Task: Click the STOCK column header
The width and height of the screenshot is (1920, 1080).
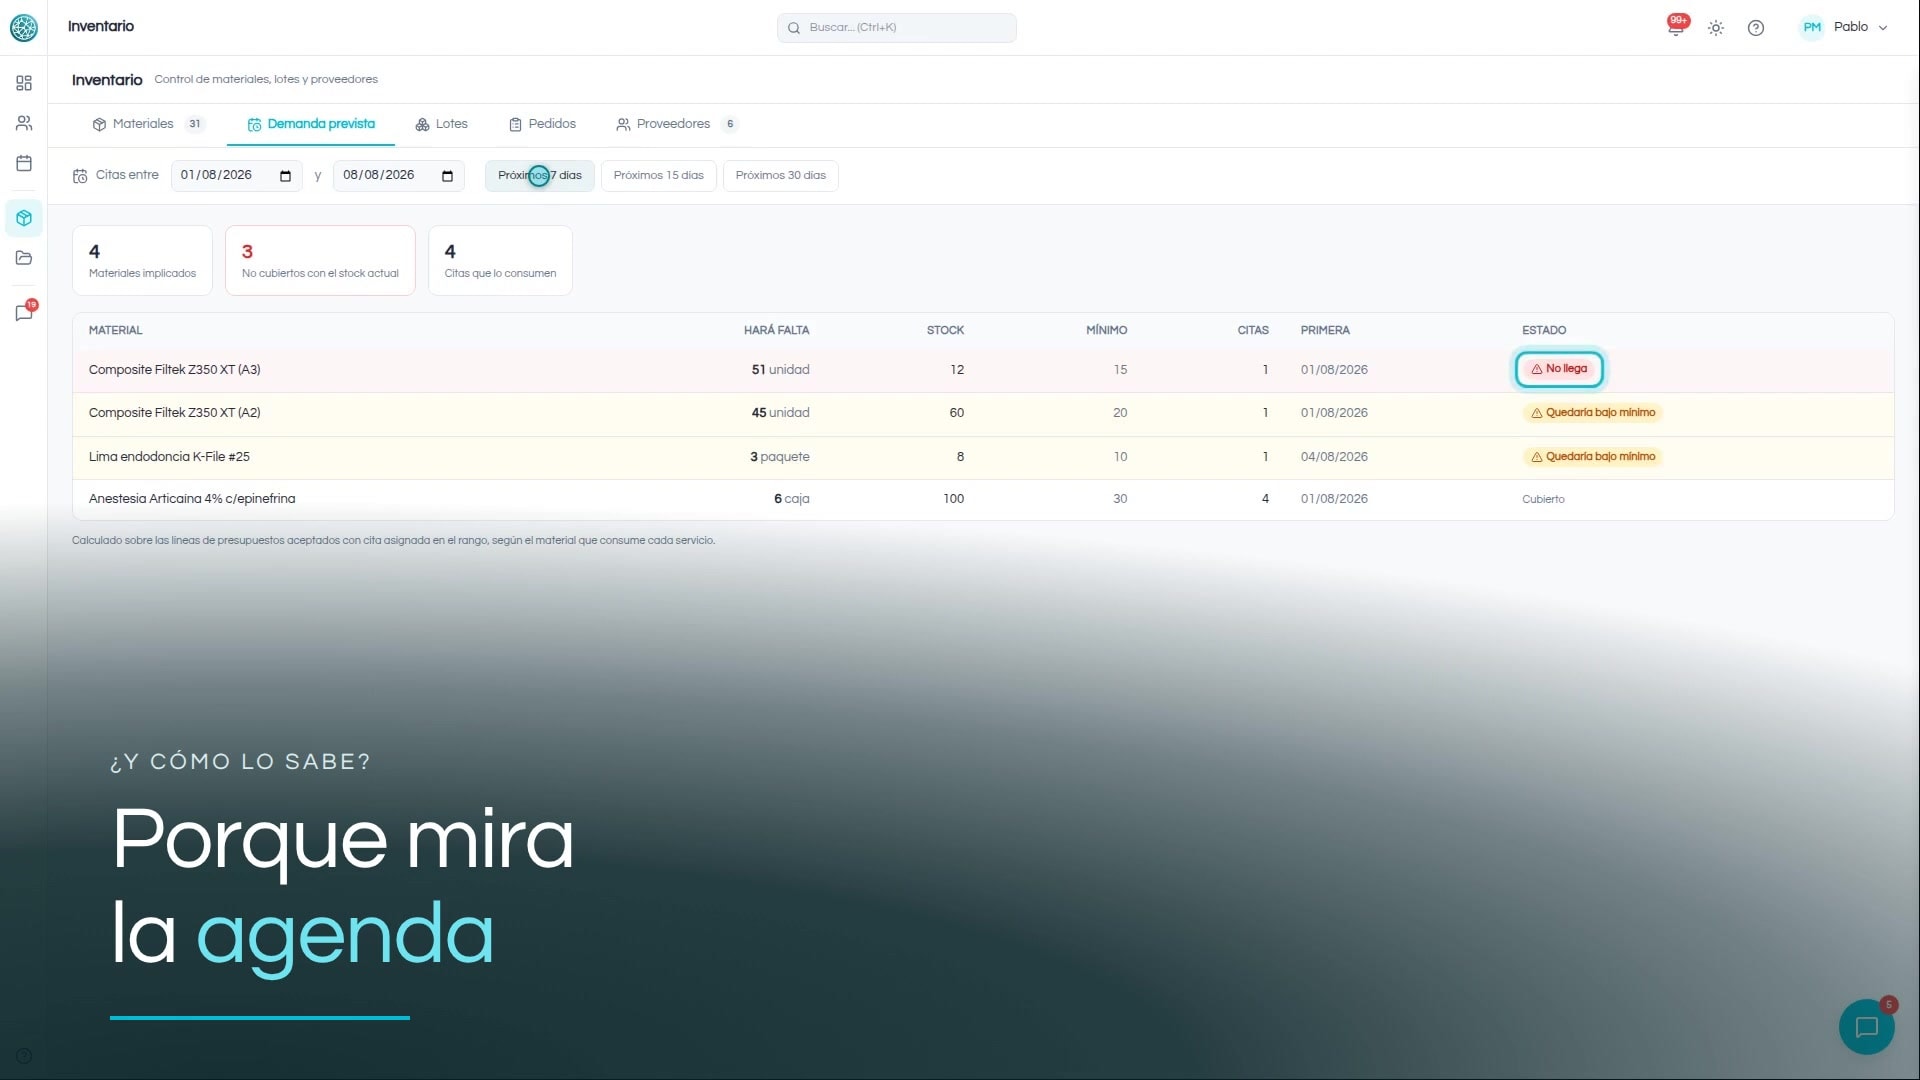Action: tap(945, 330)
